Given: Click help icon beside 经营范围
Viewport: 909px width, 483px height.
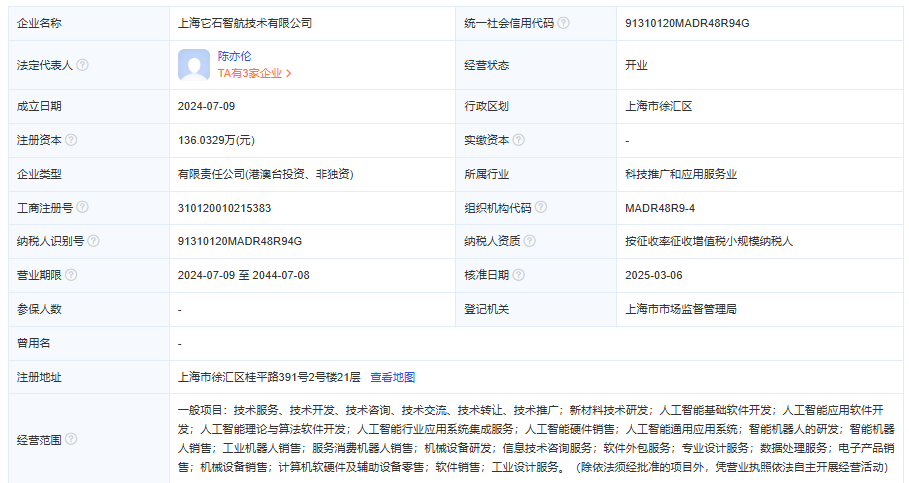Looking at the screenshot, I should pyautogui.click(x=71, y=439).
